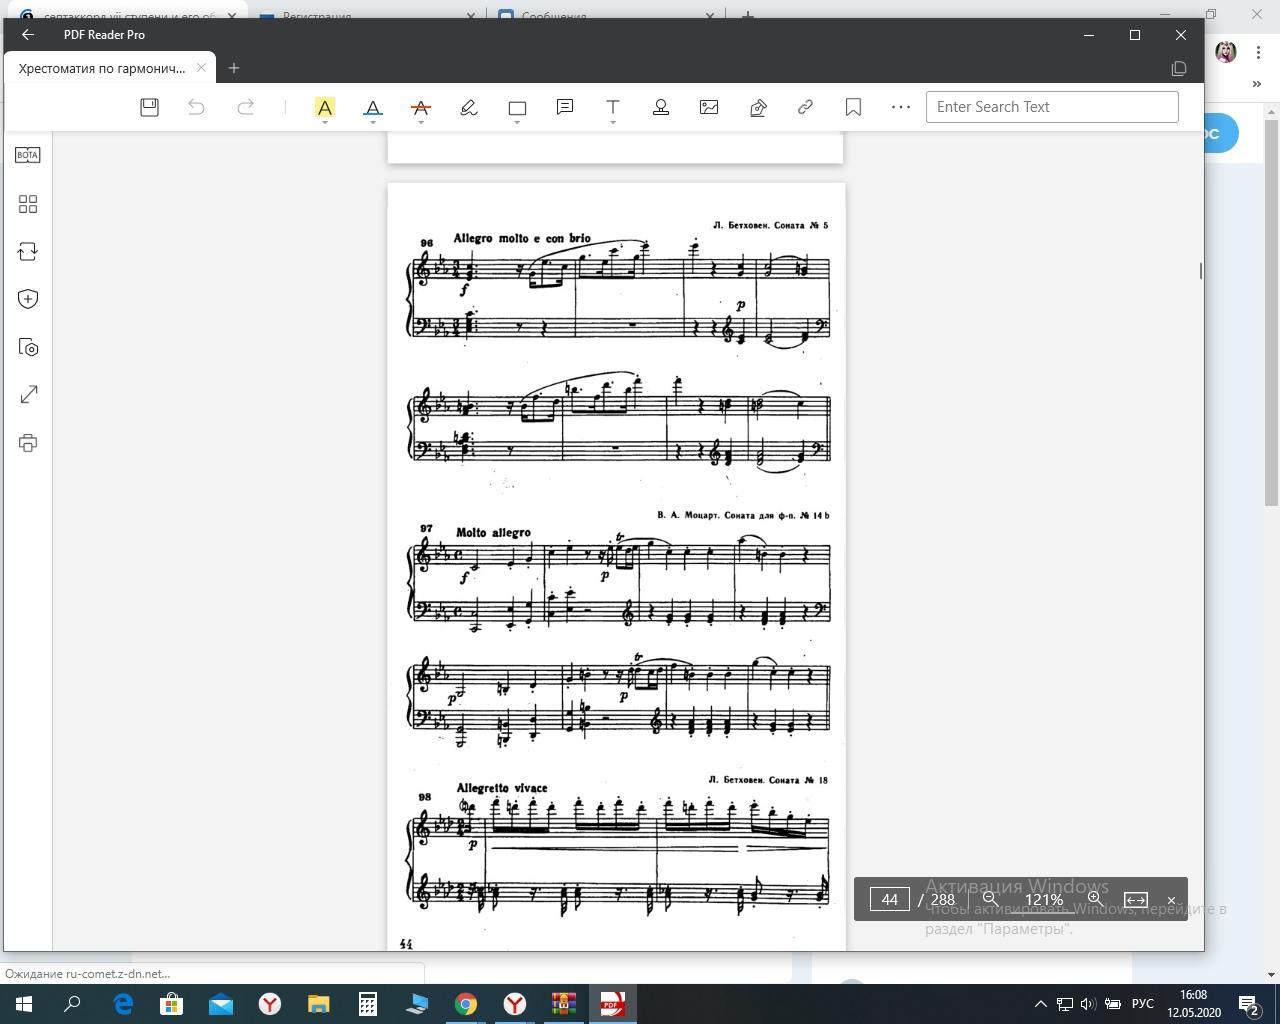This screenshot has width=1280, height=1024.
Task: Switch to Google Chrome in the taskbar
Action: tap(466, 1004)
